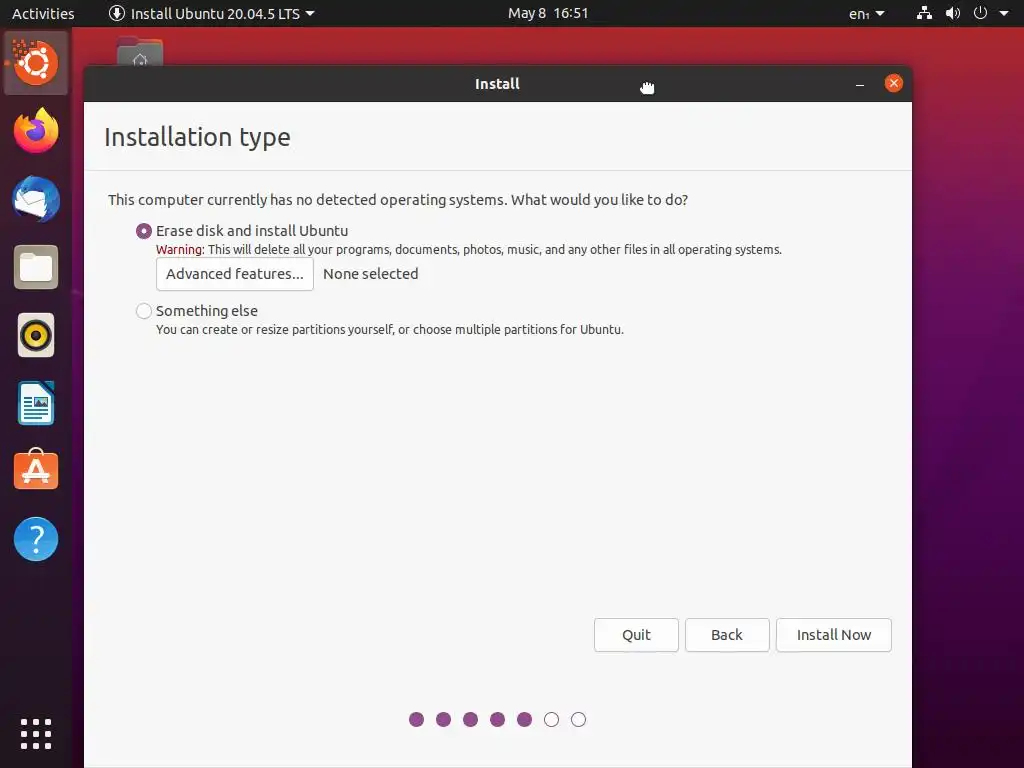Launch Rhythmbox music player
This screenshot has width=1024, height=768.
click(36, 336)
